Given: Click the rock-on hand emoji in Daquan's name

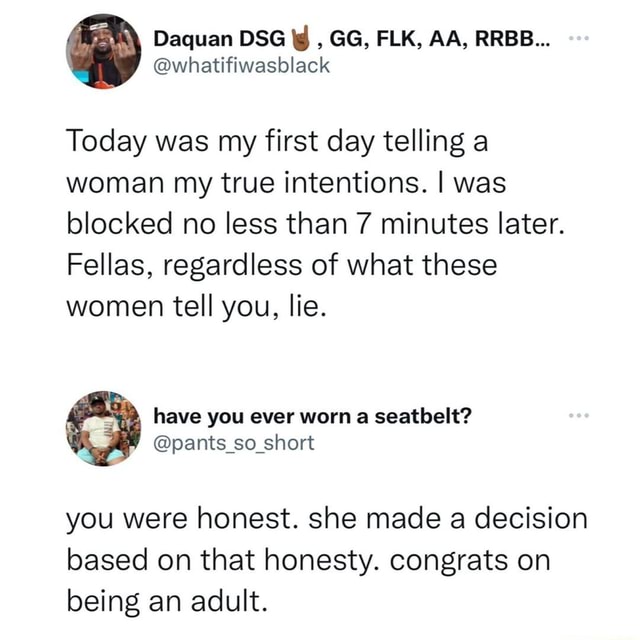Looking at the screenshot, I should (300, 38).
